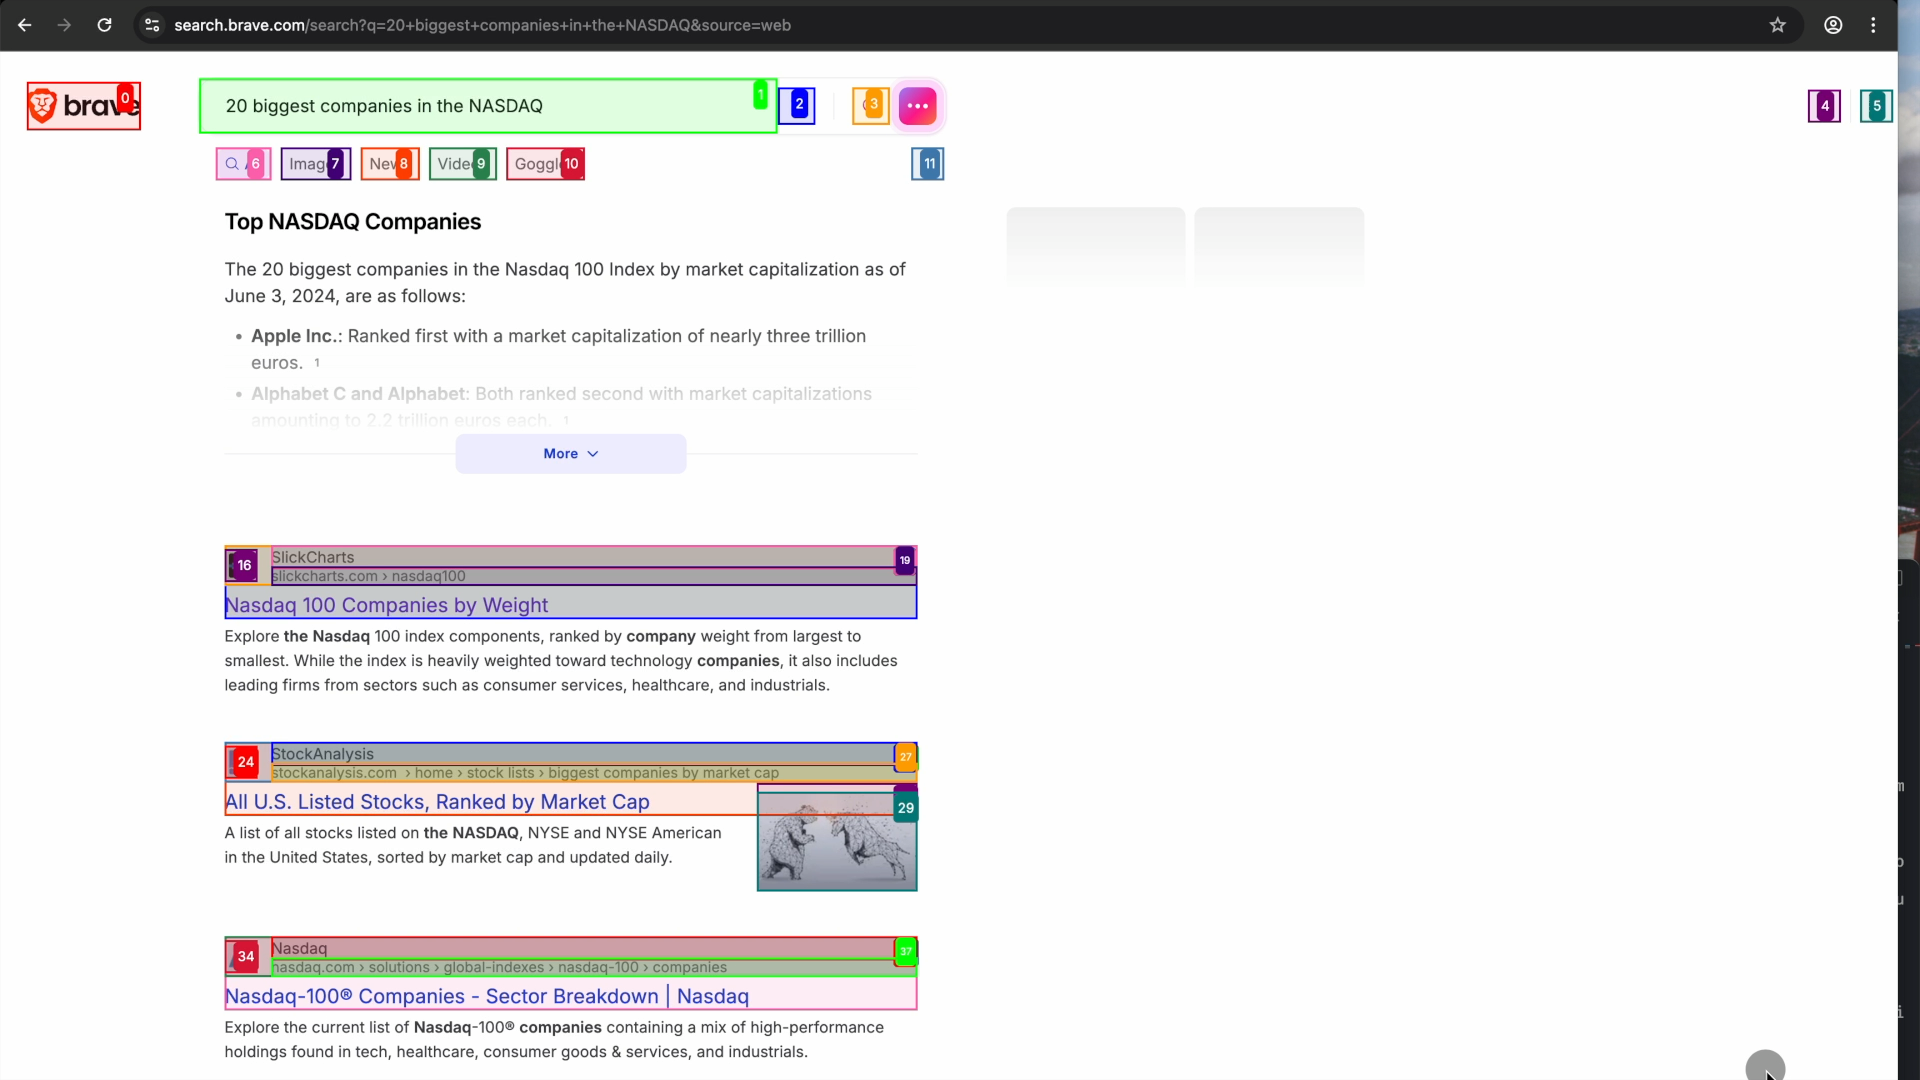
Task: Click the bull and bear thumbnail image
Action: point(837,840)
